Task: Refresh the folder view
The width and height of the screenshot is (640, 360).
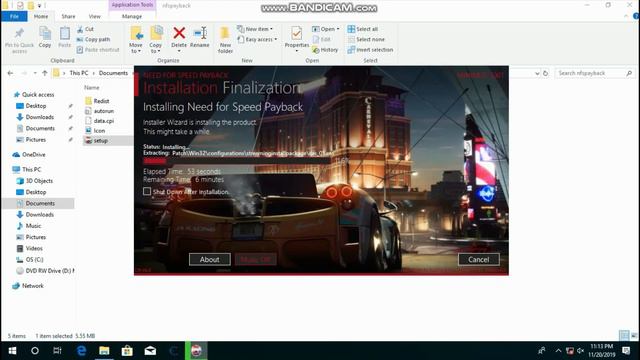Action: tap(545, 73)
